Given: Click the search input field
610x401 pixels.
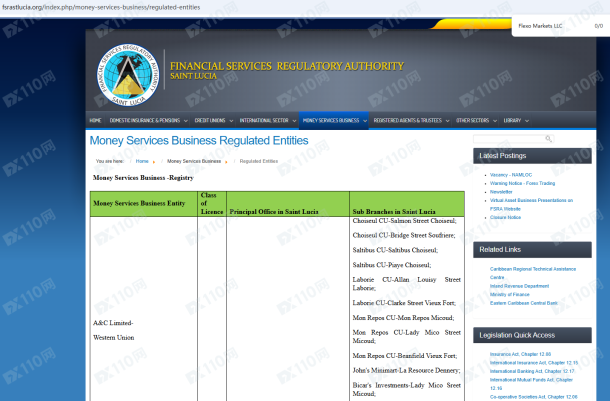Looking at the screenshot, I should (510, 139).
